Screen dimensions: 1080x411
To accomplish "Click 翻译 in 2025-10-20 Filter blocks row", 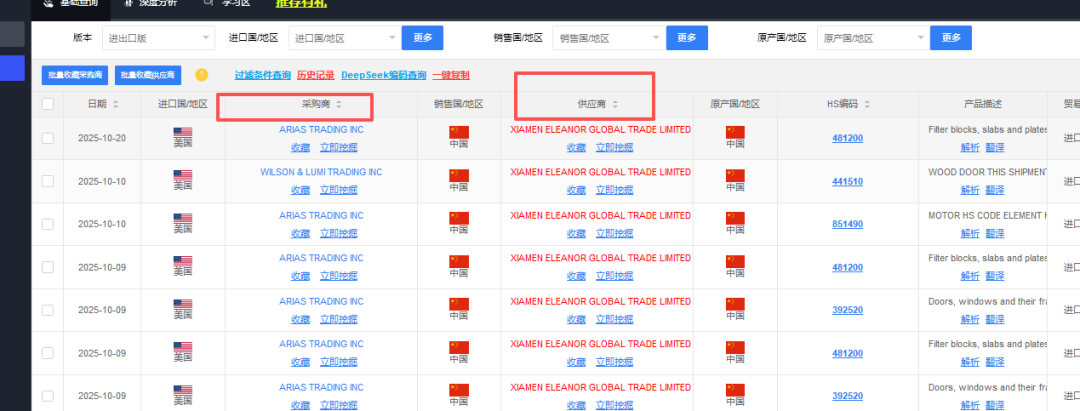I will click(995, 147).
